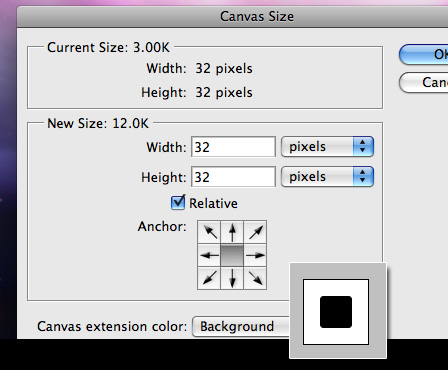Anchor canvas to the bottom center
Screen dimensions: 448x370
(x=232, y=278)
